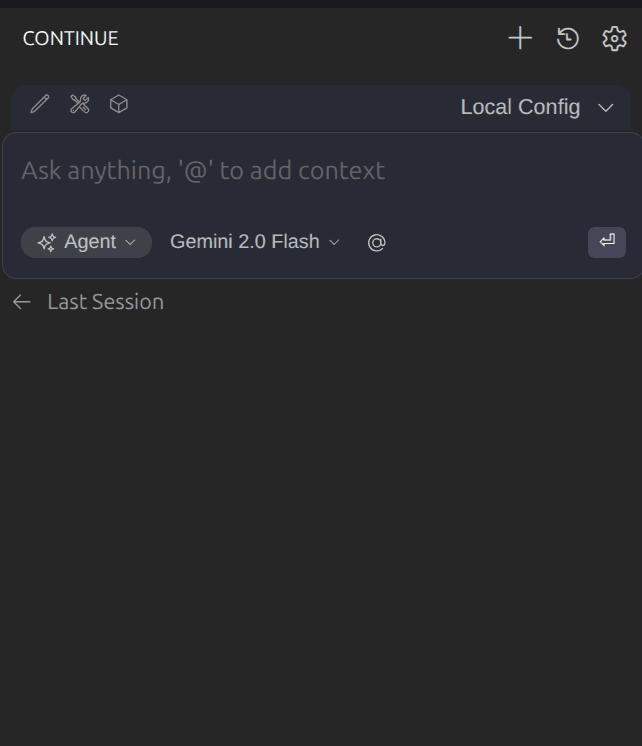Viewport: 642px width, 746px height.
Task: Expand the chevron after Gemini 2.0 Flash
Action: pos(335,243)
